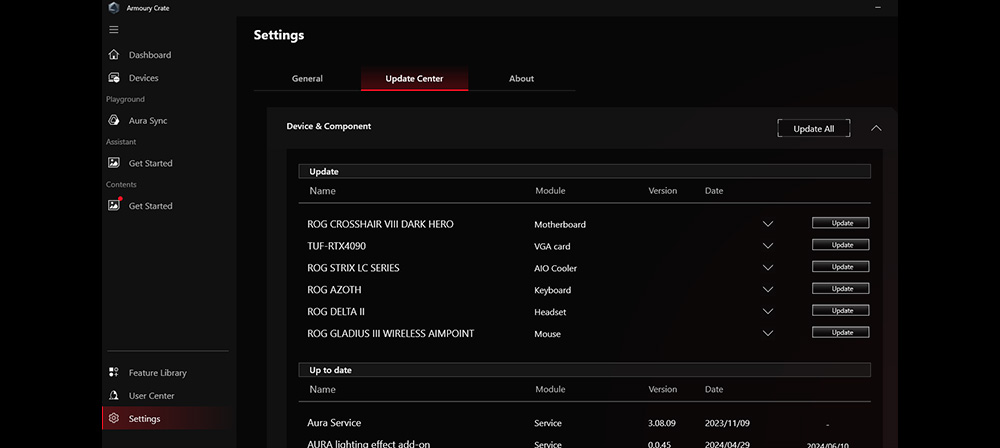Click the User Center bell icon
Image resolution: width=1000 pixels, height=448 pixels.
coord(114,395)
